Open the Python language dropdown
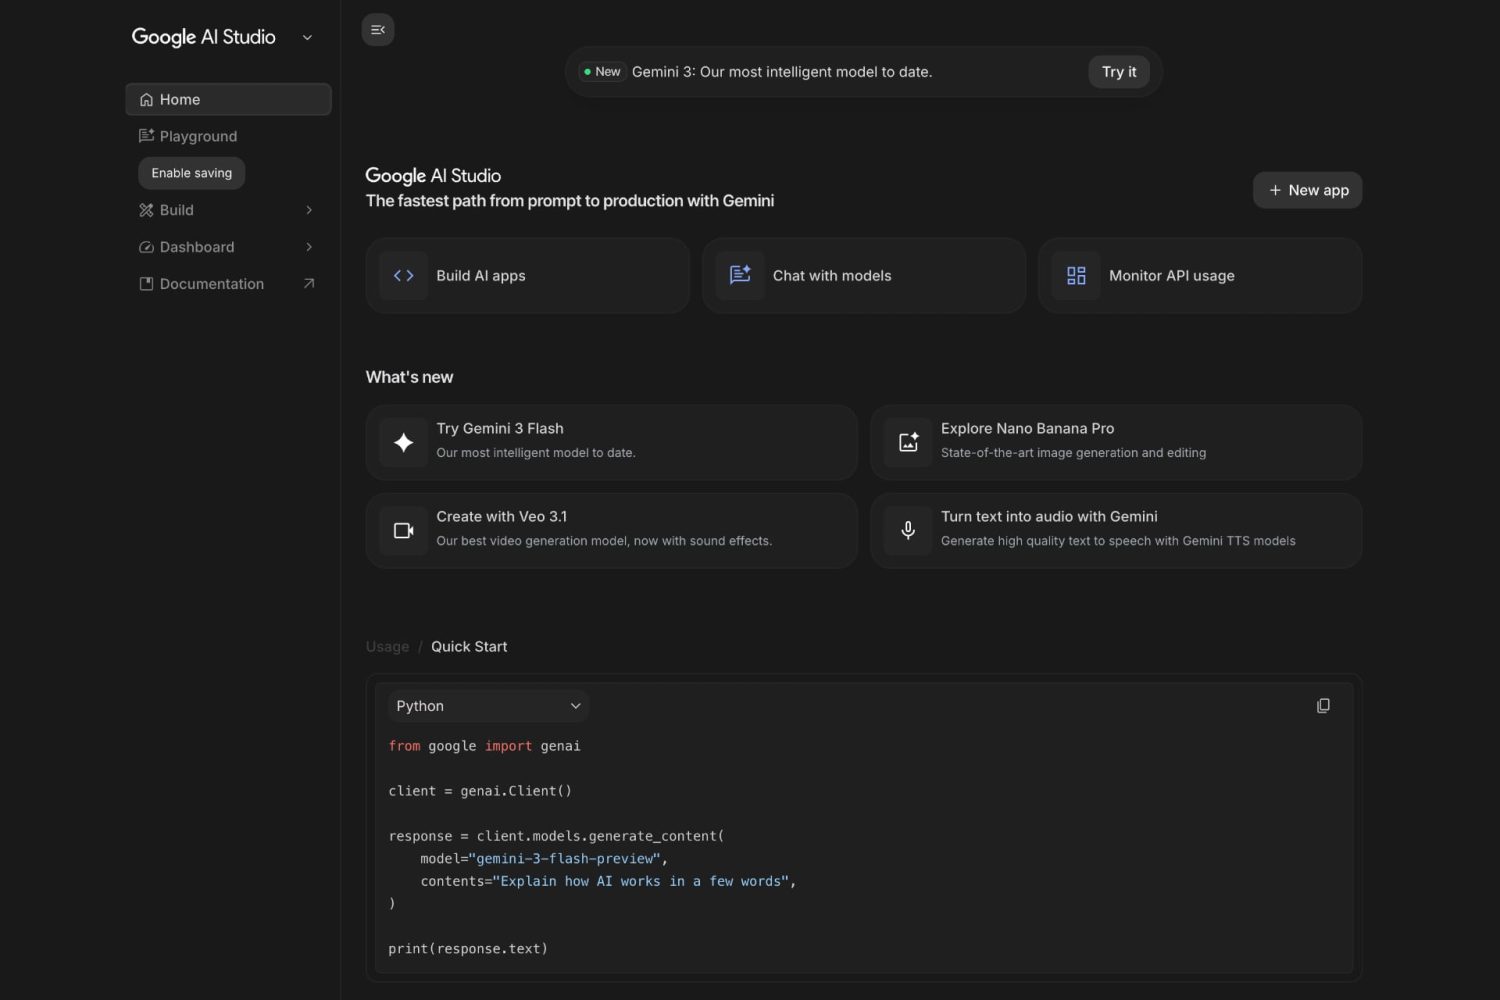Image resolution: width=1500 pixels, height=1000 pixels. click(x=488, y=705)
